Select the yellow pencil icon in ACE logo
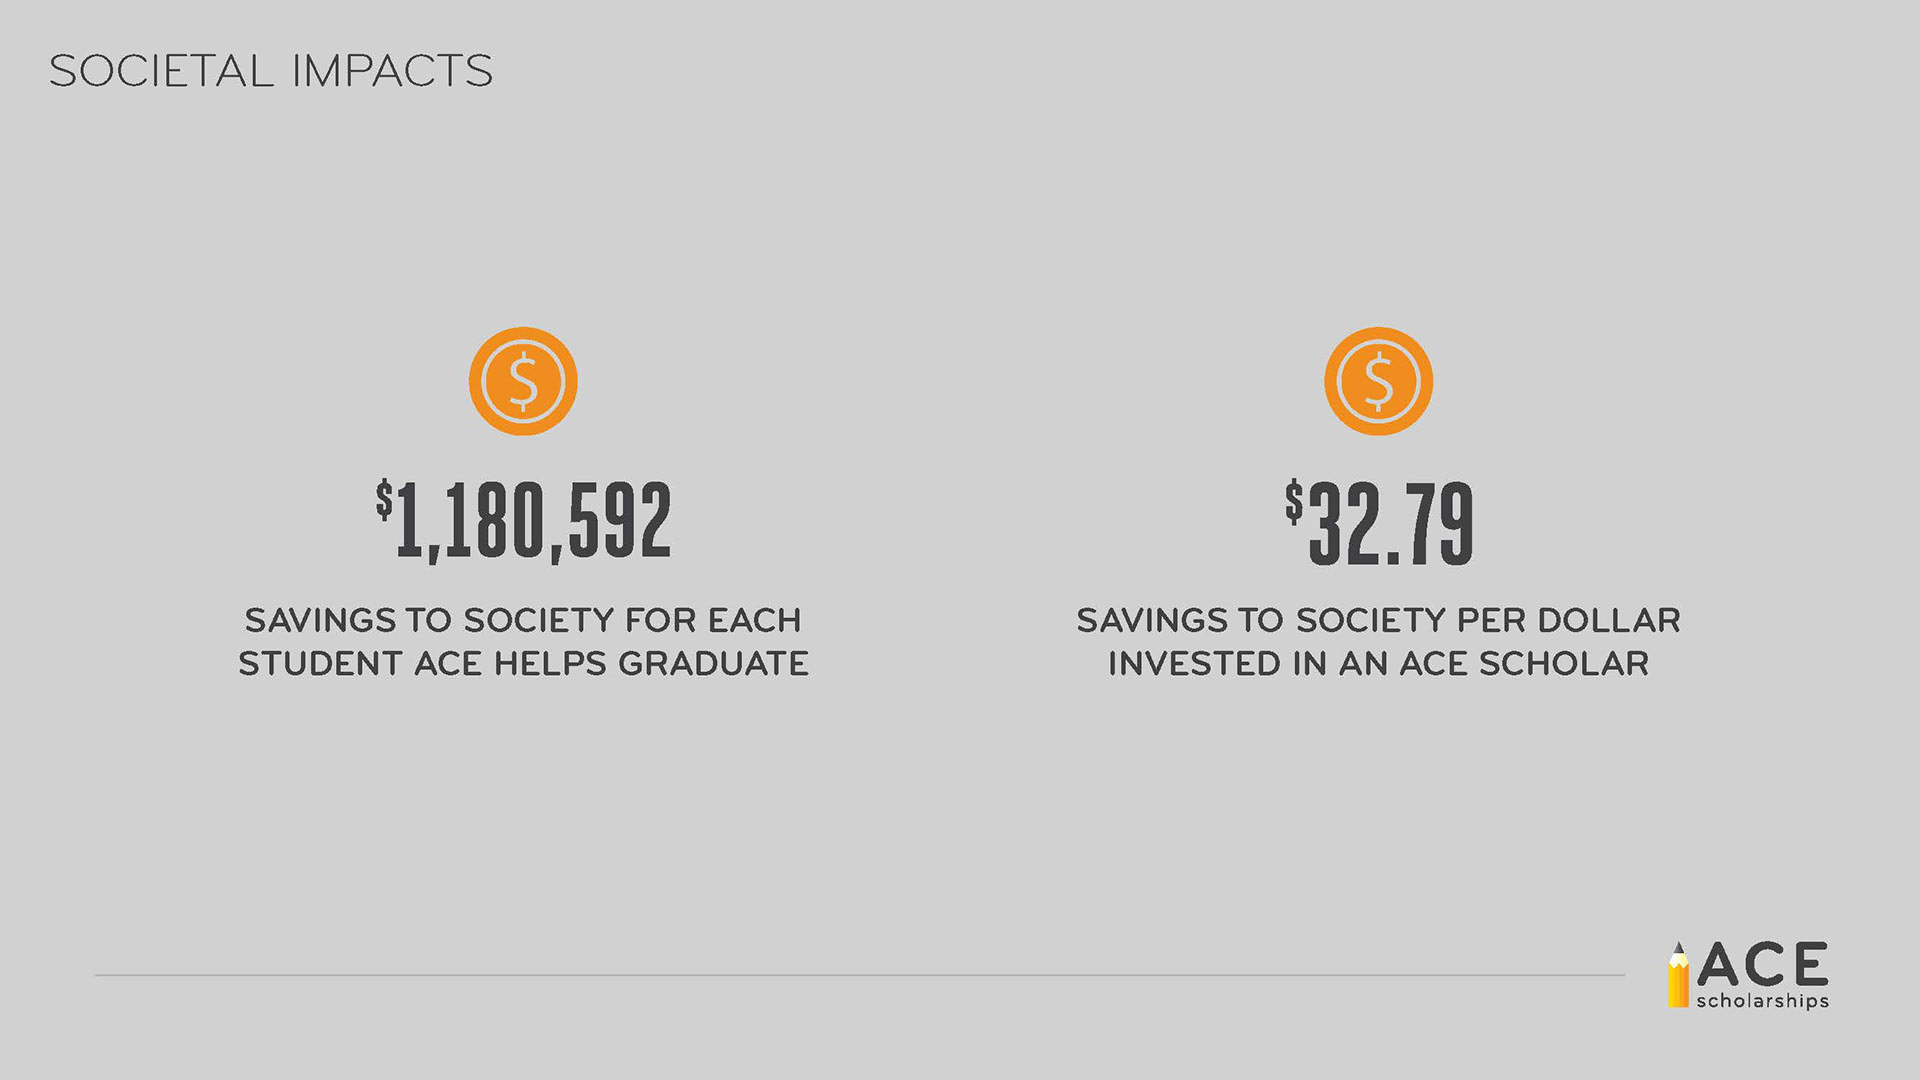Viewport: 1920px width, 1080px height. 1678,975
